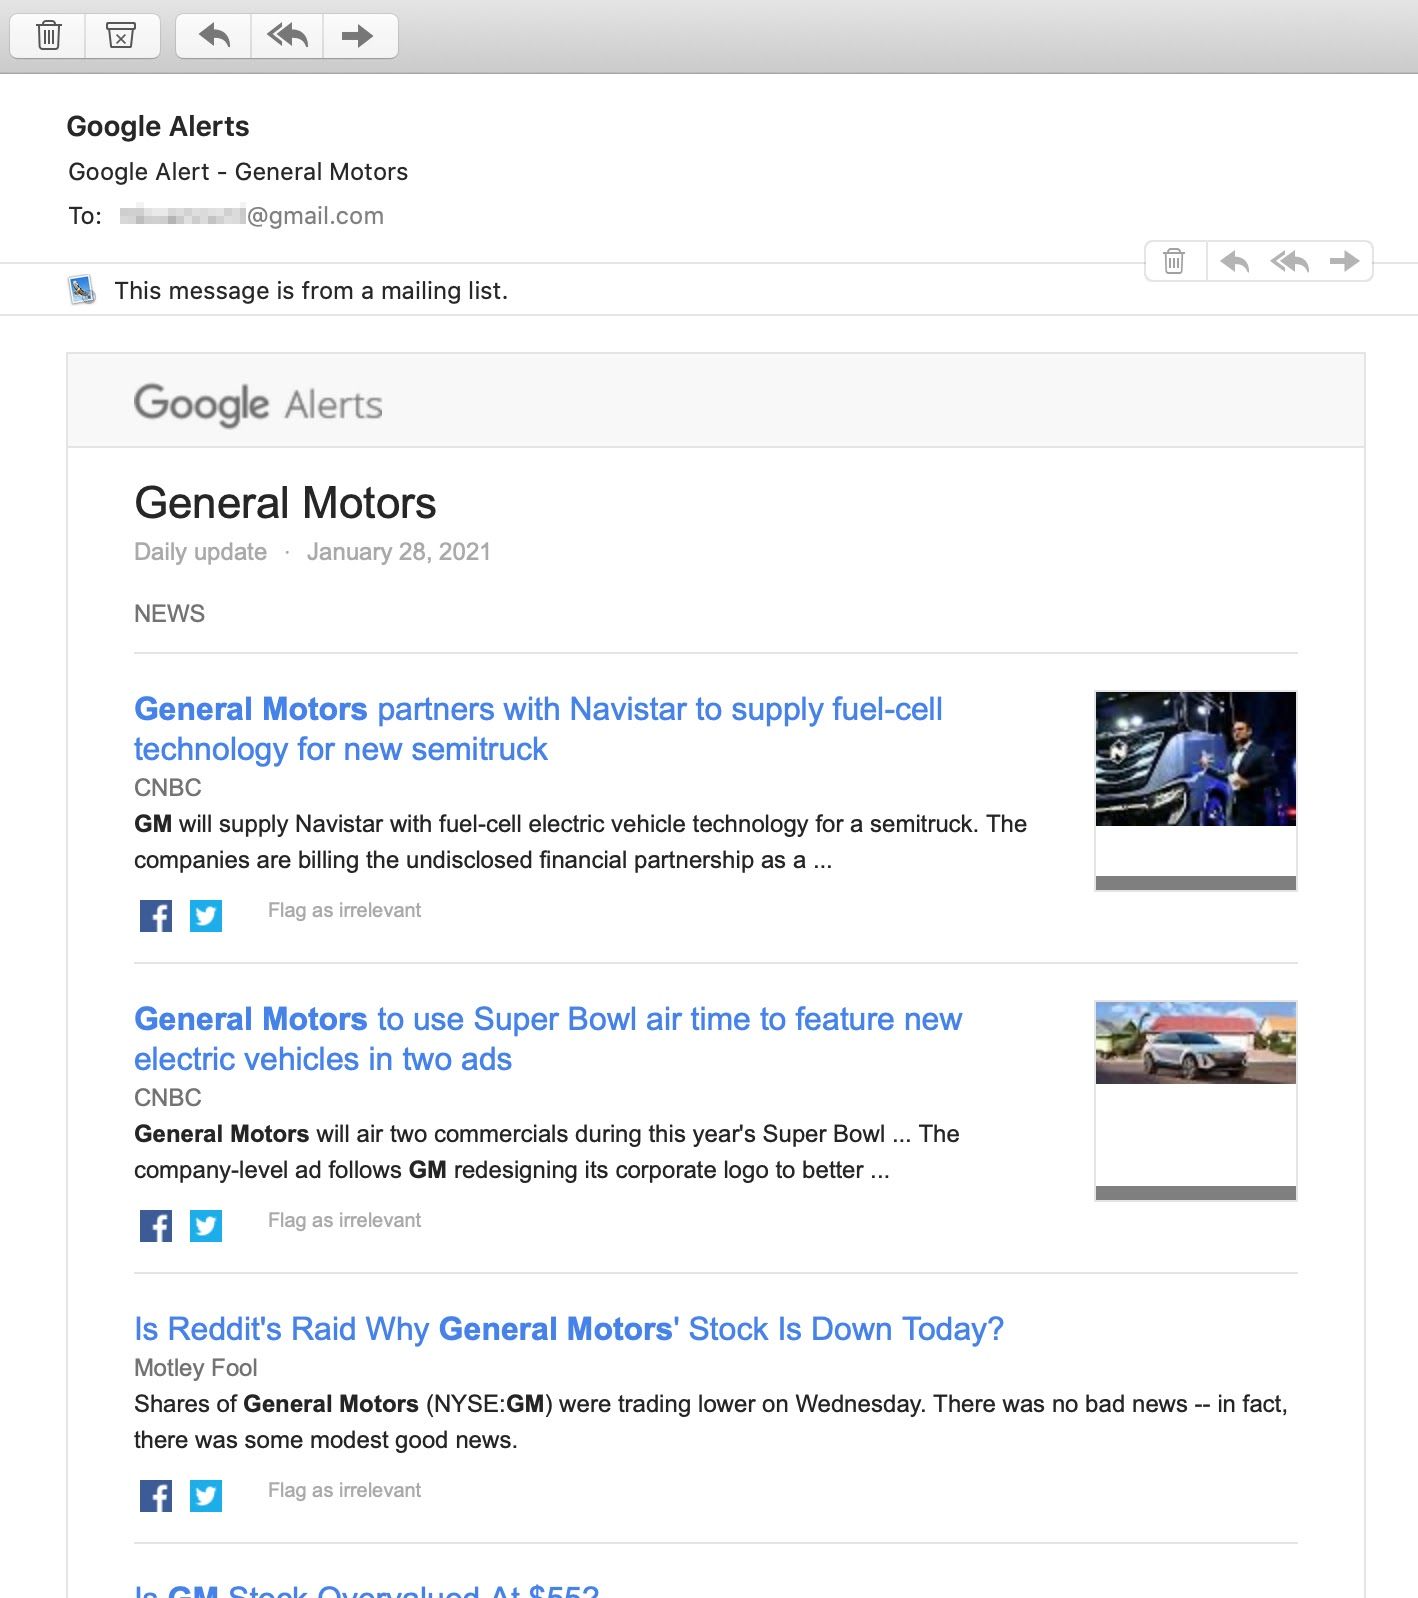The height and width of the screenshot is (1598, 1418).
Task: Share Navistar article on Twitter
Action: (206, 915)
